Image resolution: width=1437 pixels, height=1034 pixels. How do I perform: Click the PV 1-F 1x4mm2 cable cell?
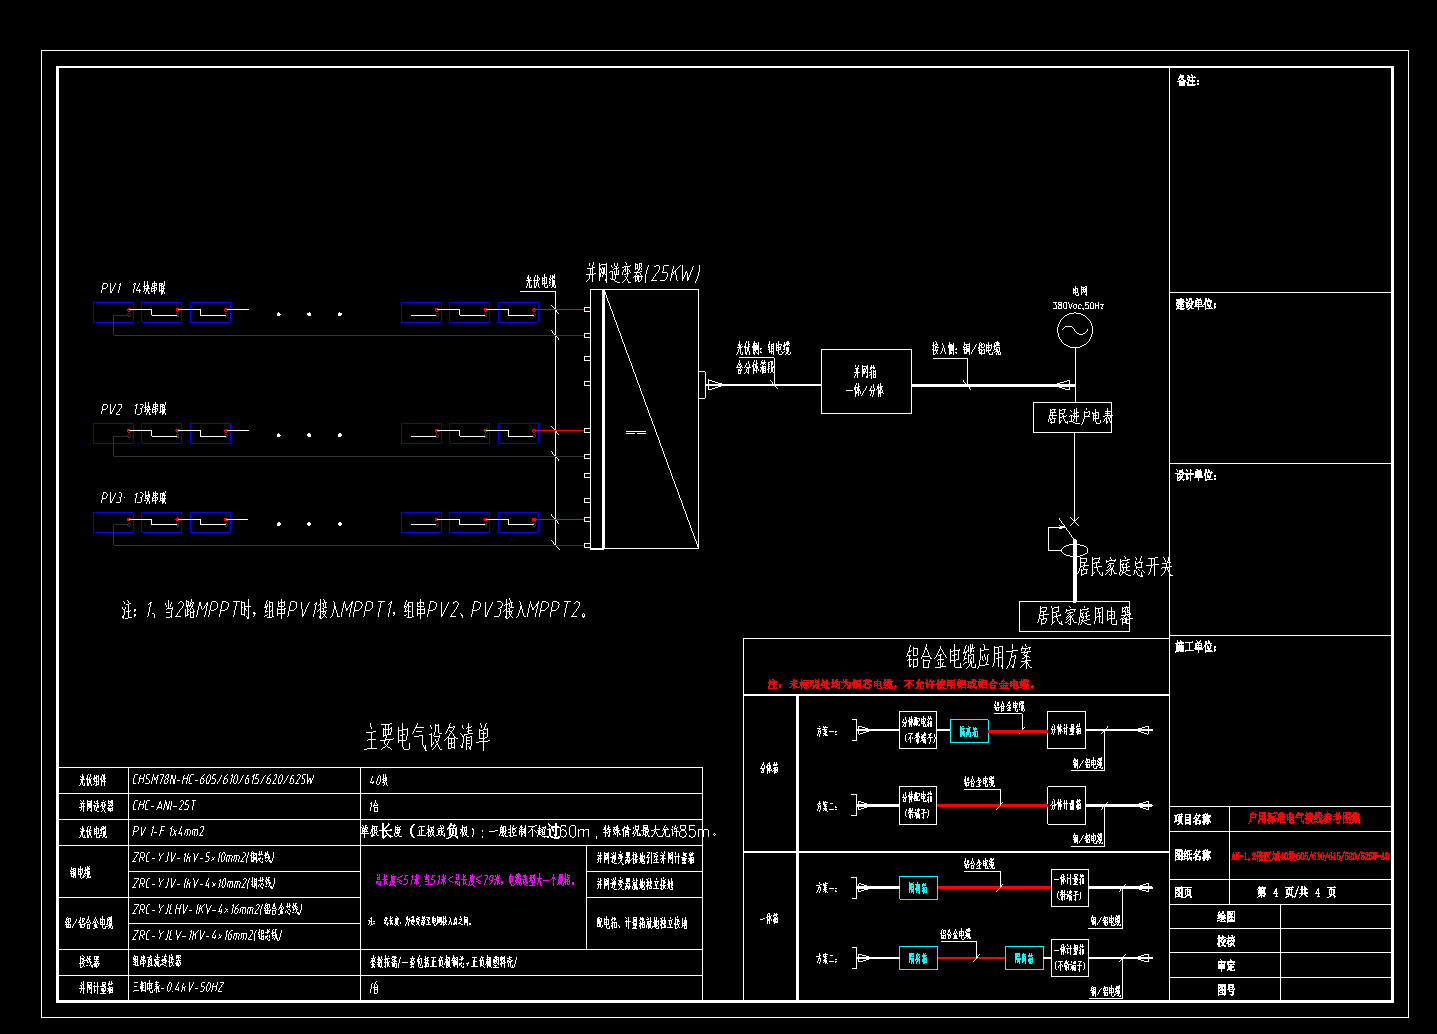pos(245,832)
